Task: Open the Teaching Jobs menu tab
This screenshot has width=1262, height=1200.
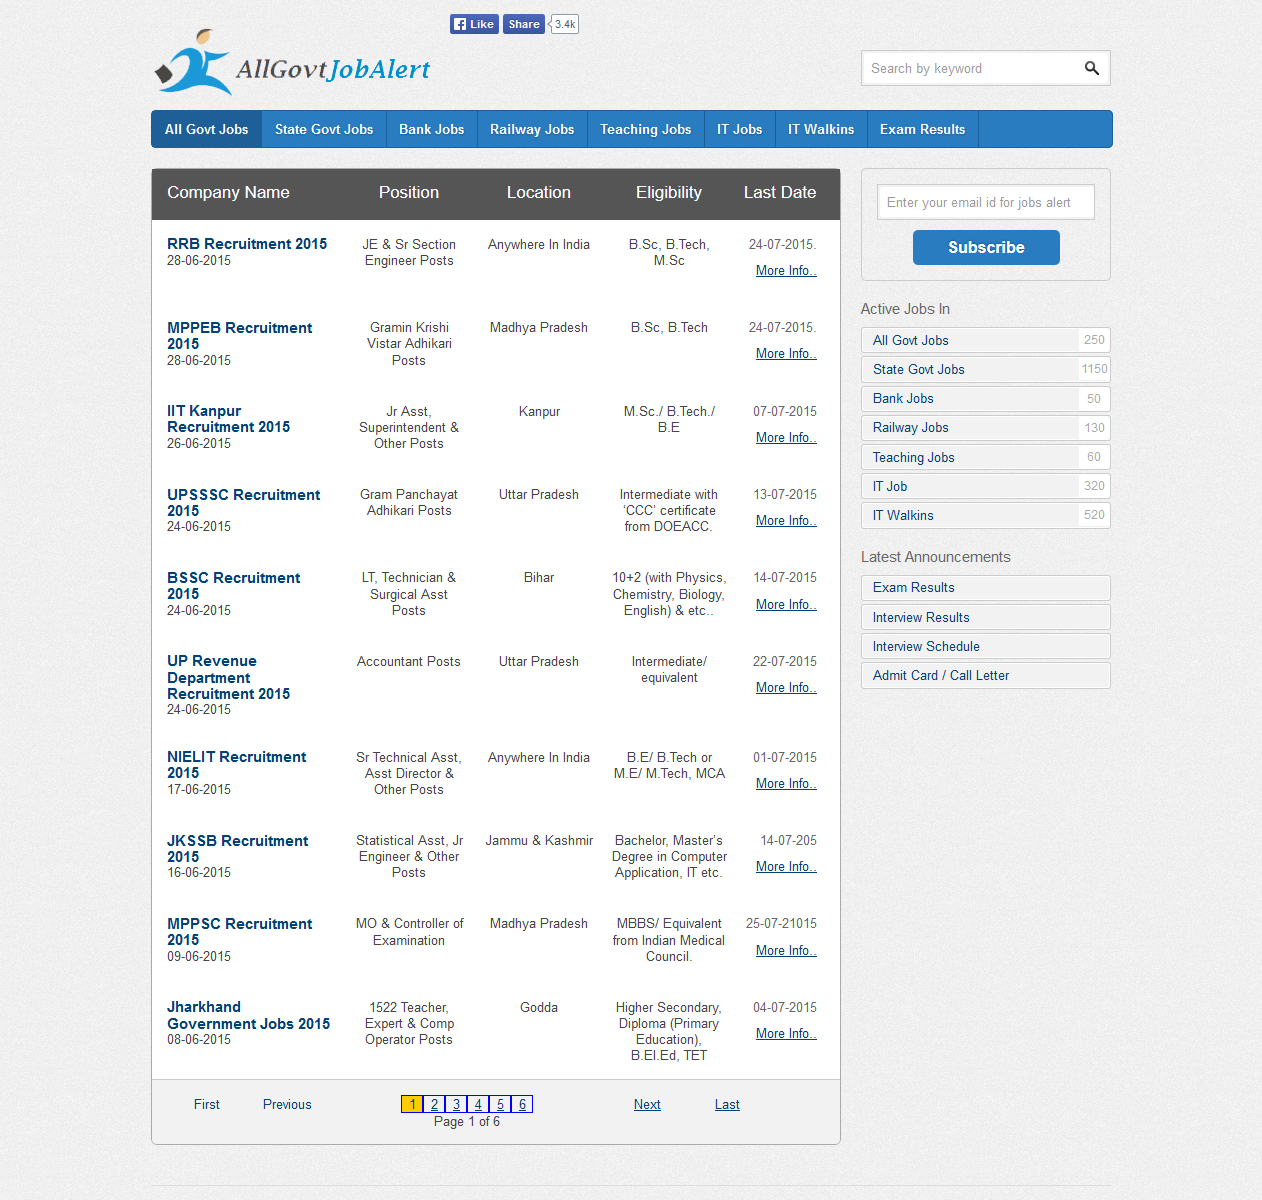Action: coord(646,129)
